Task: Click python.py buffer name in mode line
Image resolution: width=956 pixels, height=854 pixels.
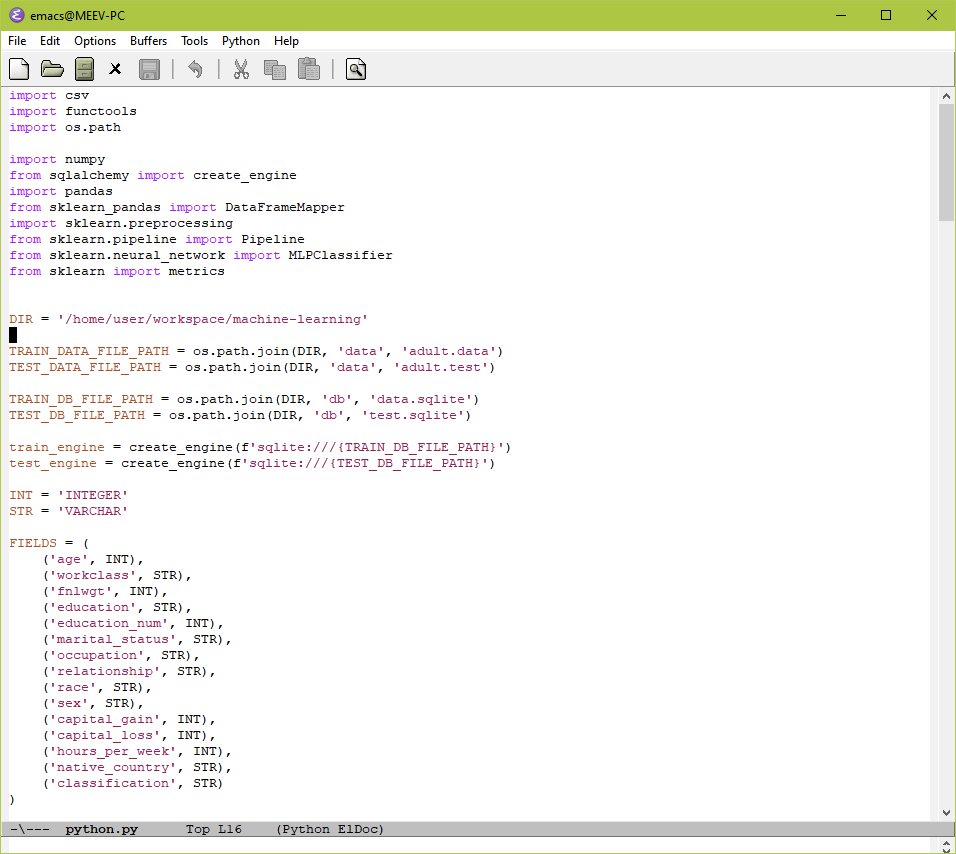Action: [101, 829]
